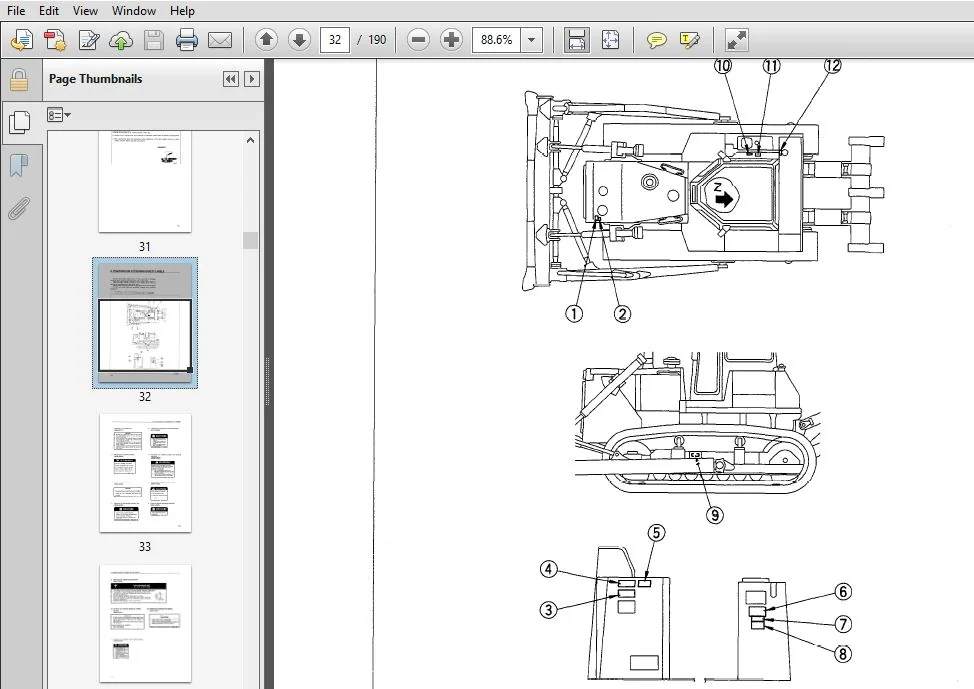974x689 pixels.
Task: Open the Bookmarks panel icon
Action: 19,165
